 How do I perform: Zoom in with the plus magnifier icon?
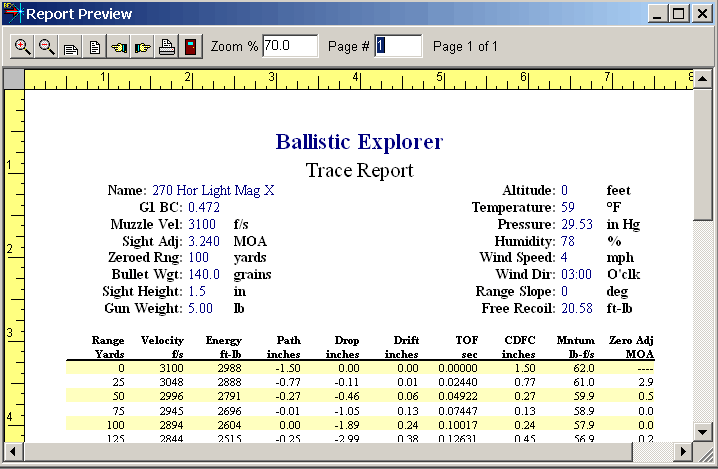click(x=22, y=46)
